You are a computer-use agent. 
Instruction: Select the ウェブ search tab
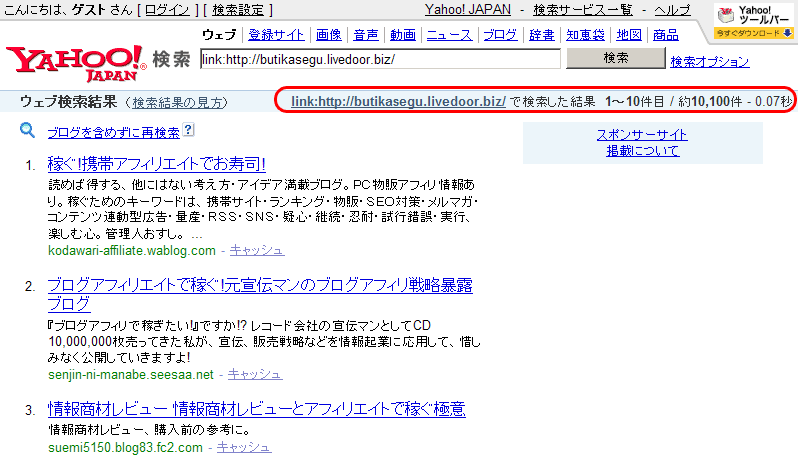tap(219, 35)
